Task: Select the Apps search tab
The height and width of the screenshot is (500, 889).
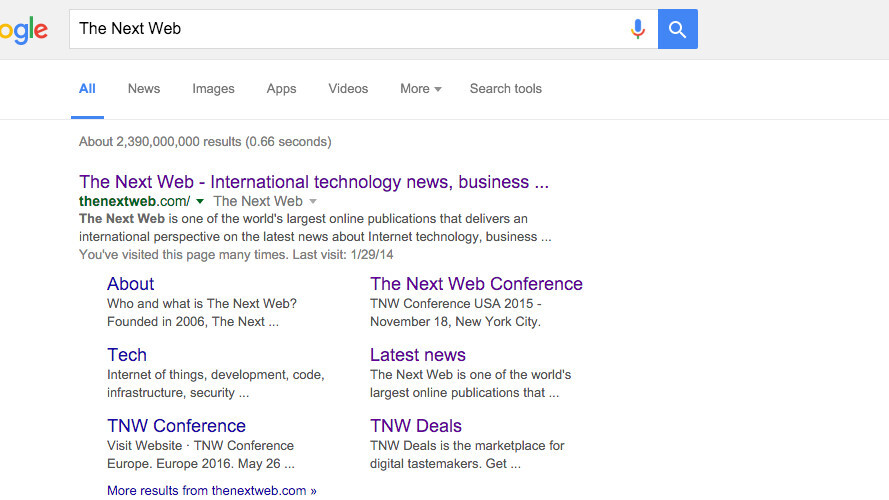Action: tap(281, 89)
